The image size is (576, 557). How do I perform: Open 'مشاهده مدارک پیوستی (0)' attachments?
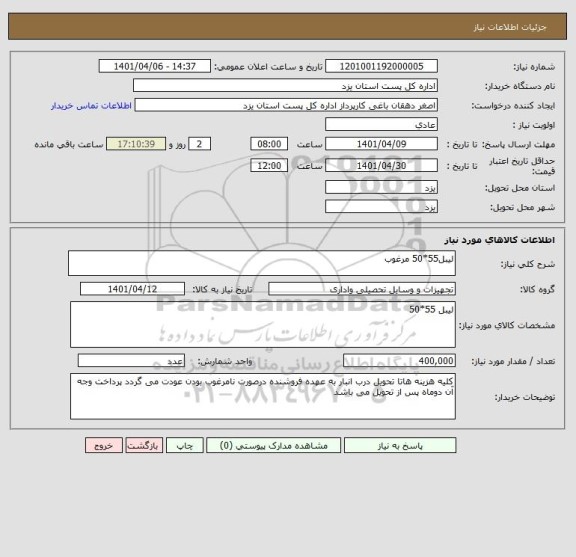pyautogui.click(x=274, y=445)
